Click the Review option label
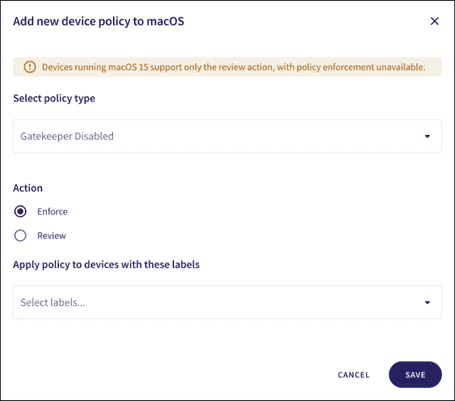Viewport: 455px width, 401px height. click(x=52, y=236)
